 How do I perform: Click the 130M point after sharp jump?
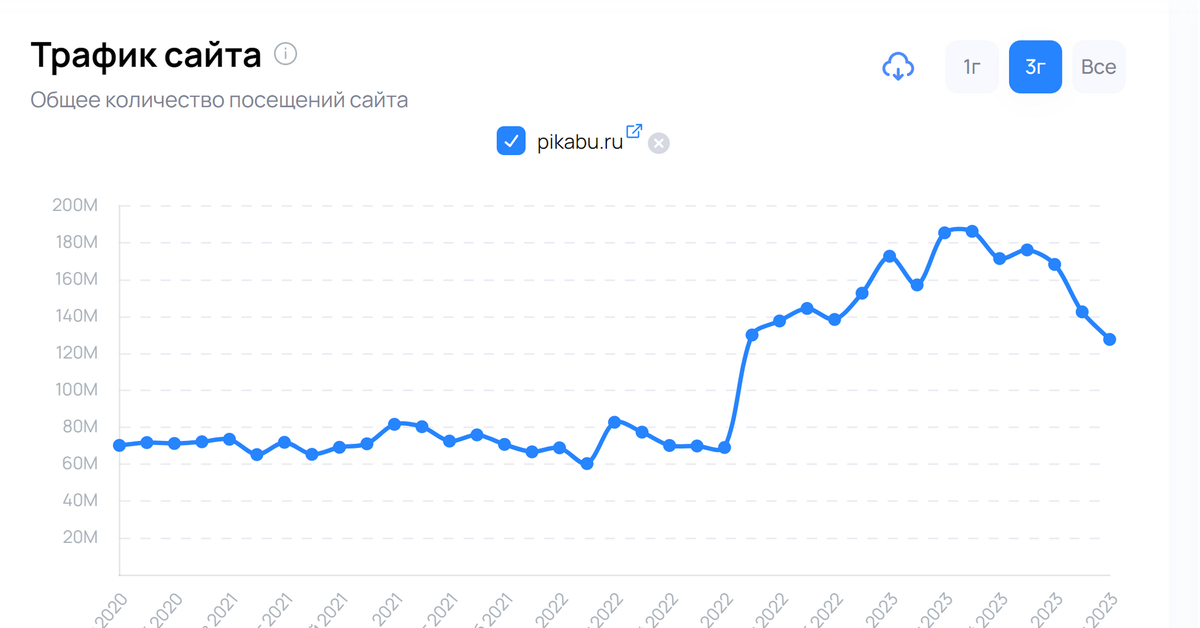[x=752, y=335]
